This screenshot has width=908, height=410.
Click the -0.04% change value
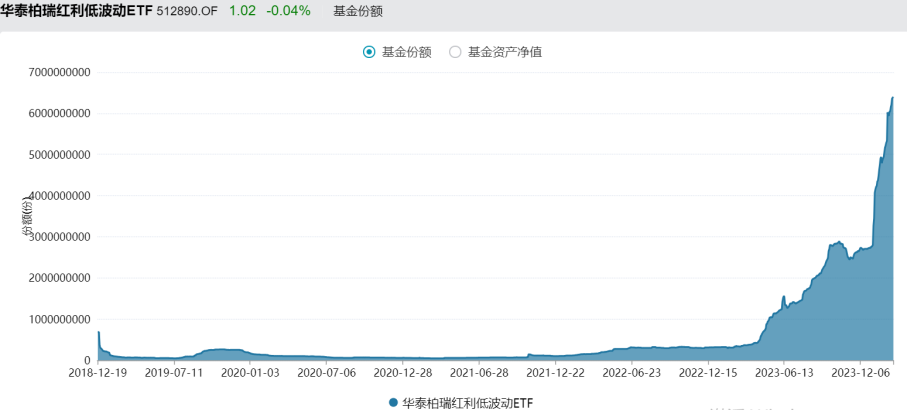(287, 11)
